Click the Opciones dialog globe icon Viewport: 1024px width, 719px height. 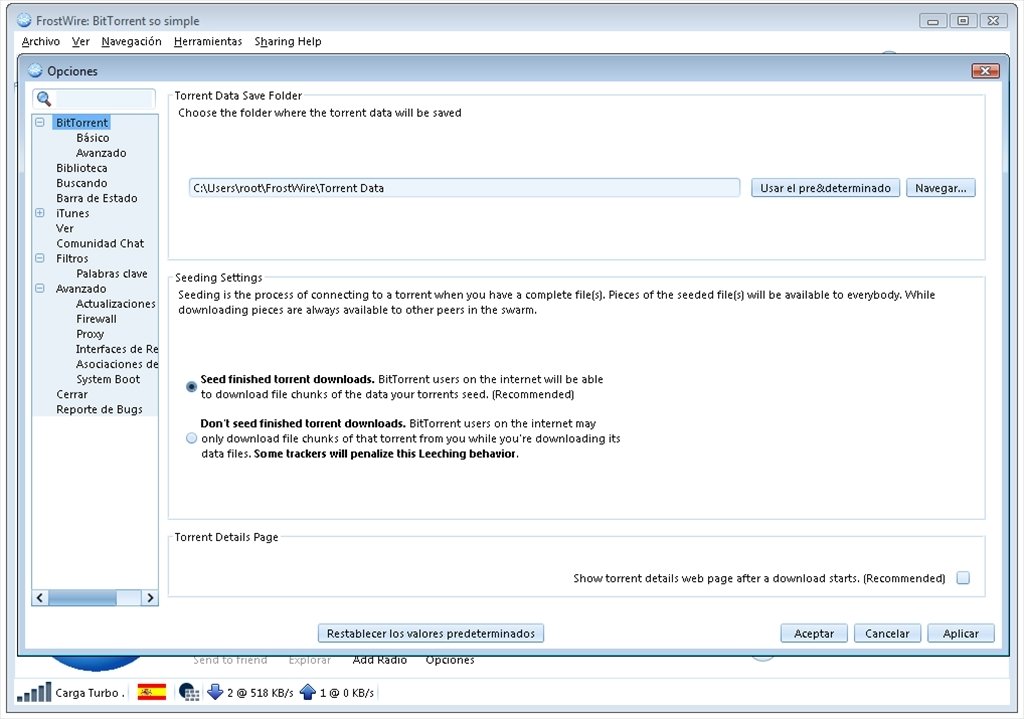point(35,71)
